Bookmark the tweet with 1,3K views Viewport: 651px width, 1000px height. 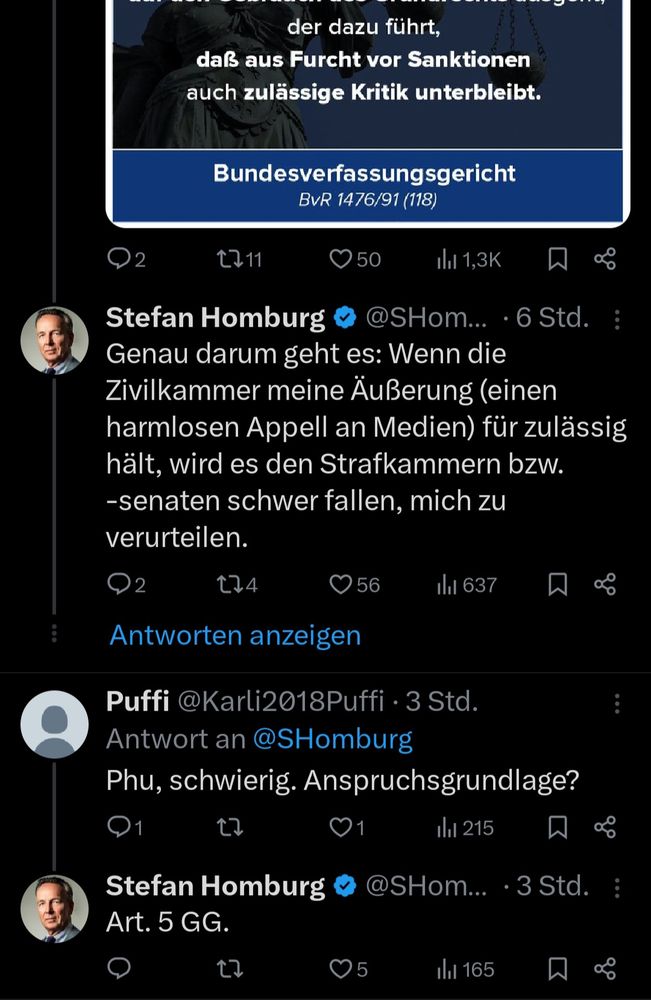tap(557, 258)
